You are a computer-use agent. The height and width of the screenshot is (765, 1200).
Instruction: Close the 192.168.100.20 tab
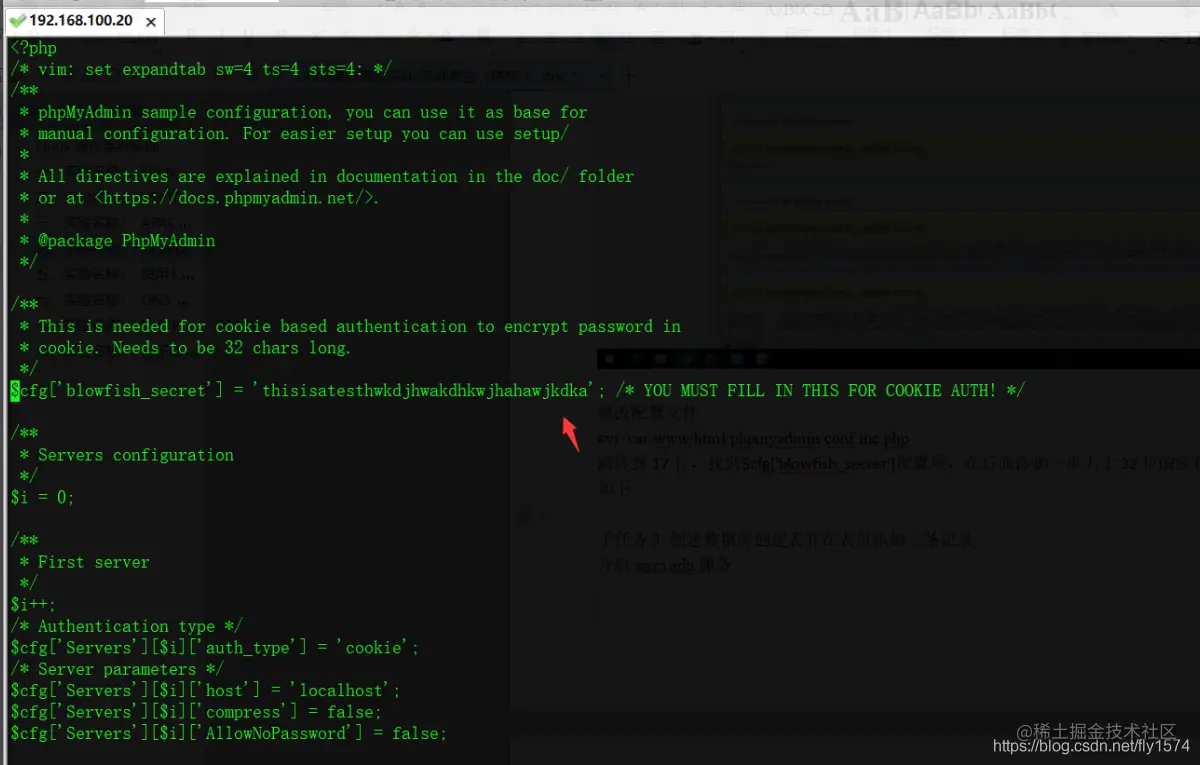150,21
